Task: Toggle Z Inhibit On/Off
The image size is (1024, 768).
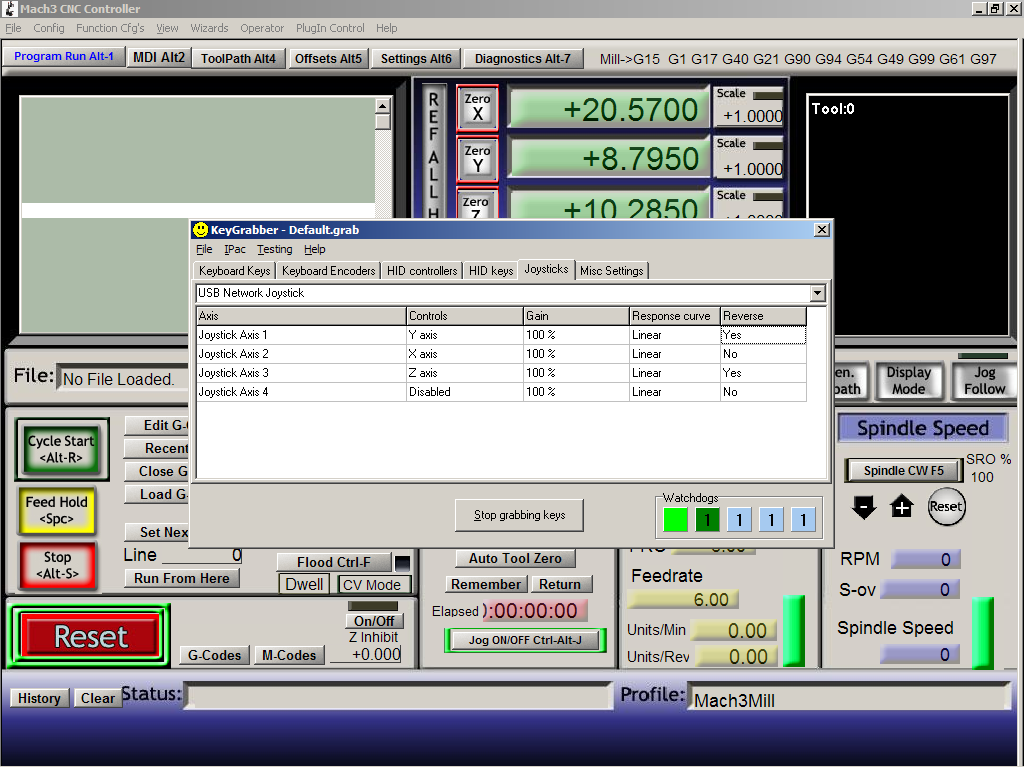Action: coord(374,621)
